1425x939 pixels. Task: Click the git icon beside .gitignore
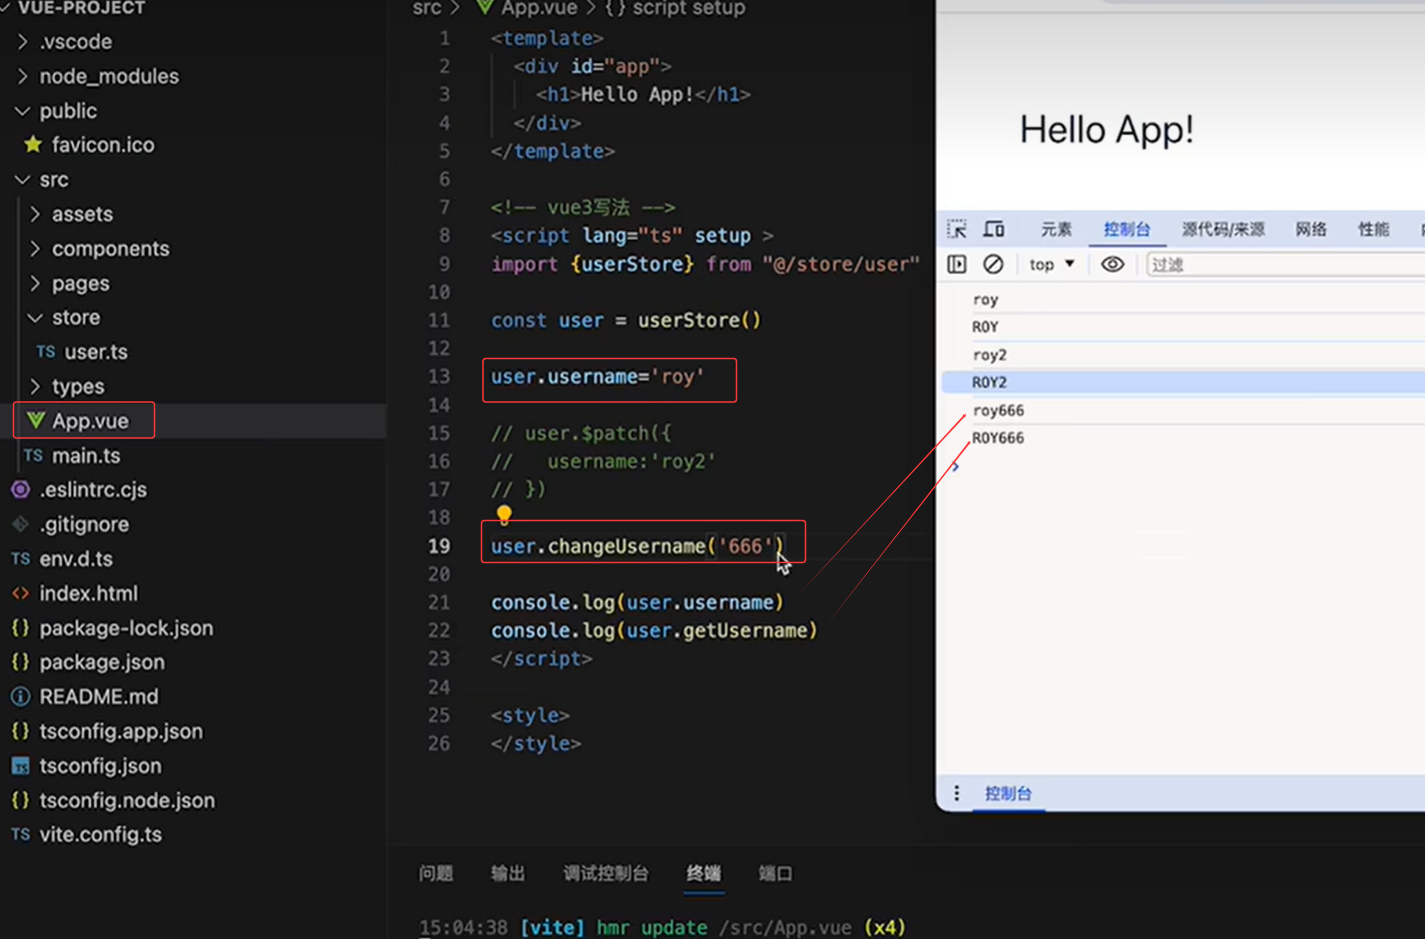[x=20, y=524]
